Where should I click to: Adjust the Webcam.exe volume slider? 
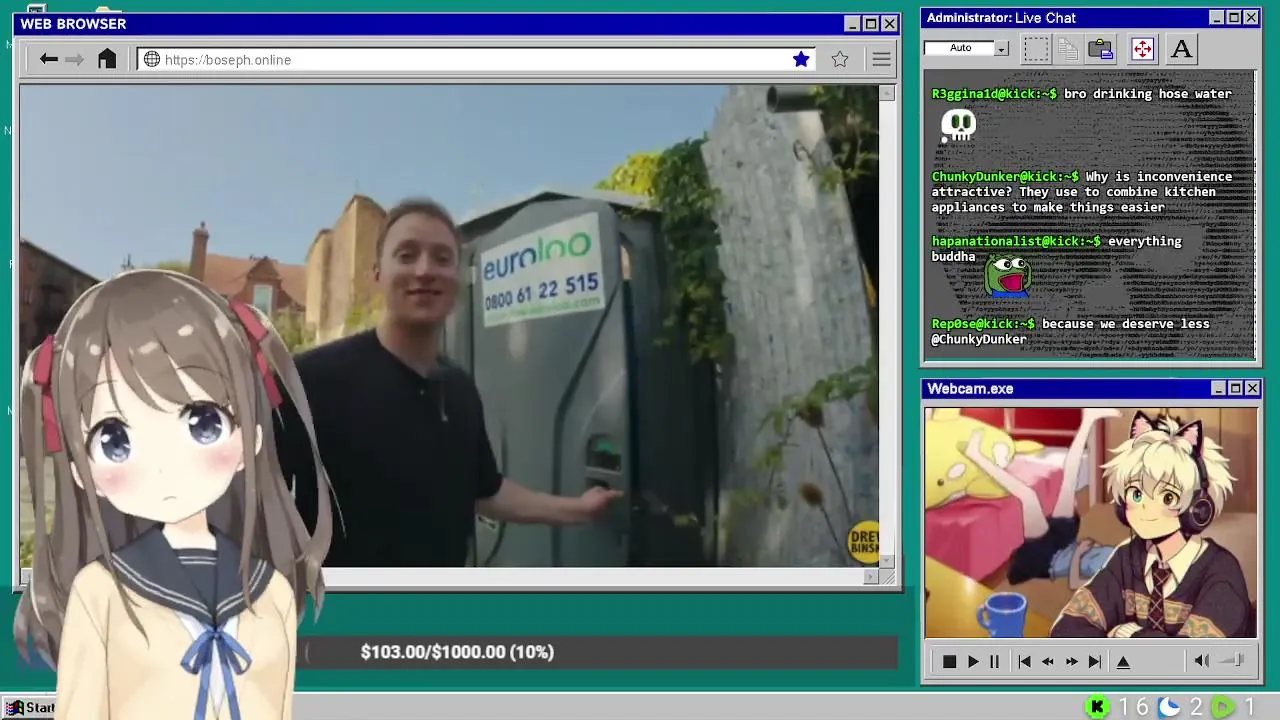pyautogui.click(x=1233, y=660)
